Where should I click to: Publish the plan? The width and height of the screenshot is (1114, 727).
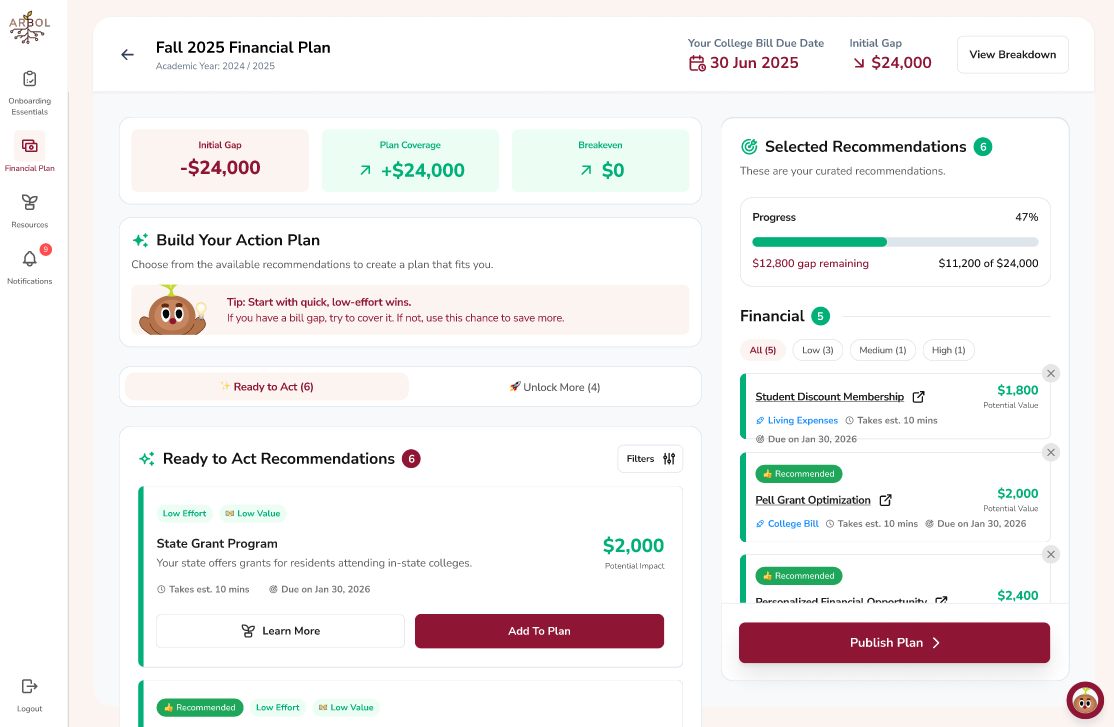894,643
